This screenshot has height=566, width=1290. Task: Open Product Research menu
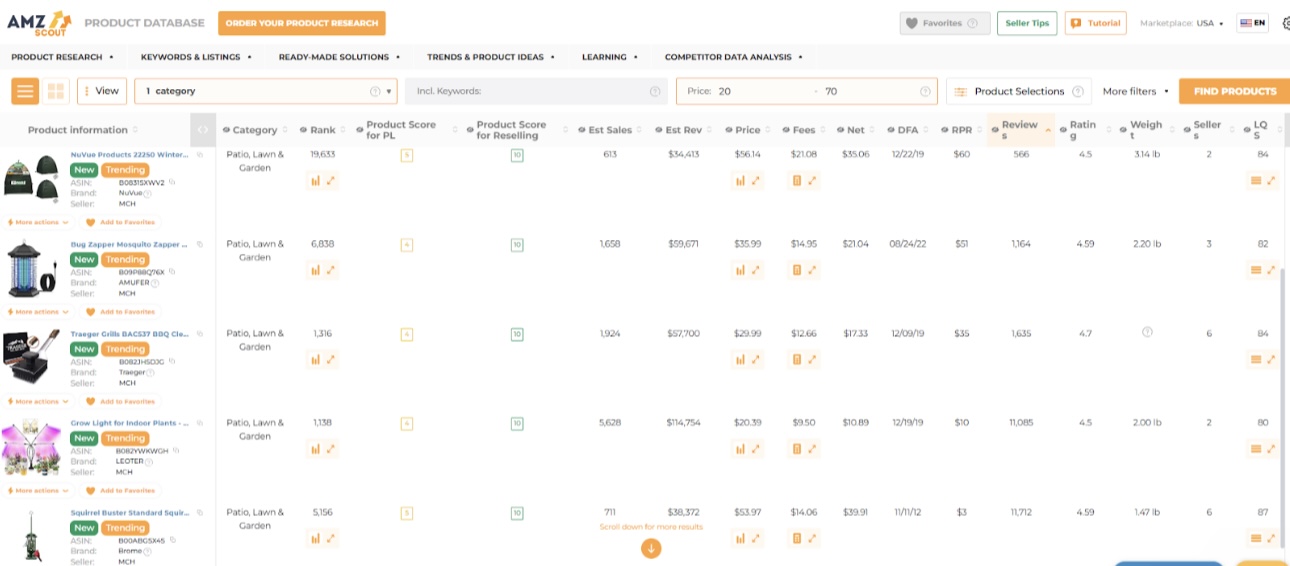point(62,57)
